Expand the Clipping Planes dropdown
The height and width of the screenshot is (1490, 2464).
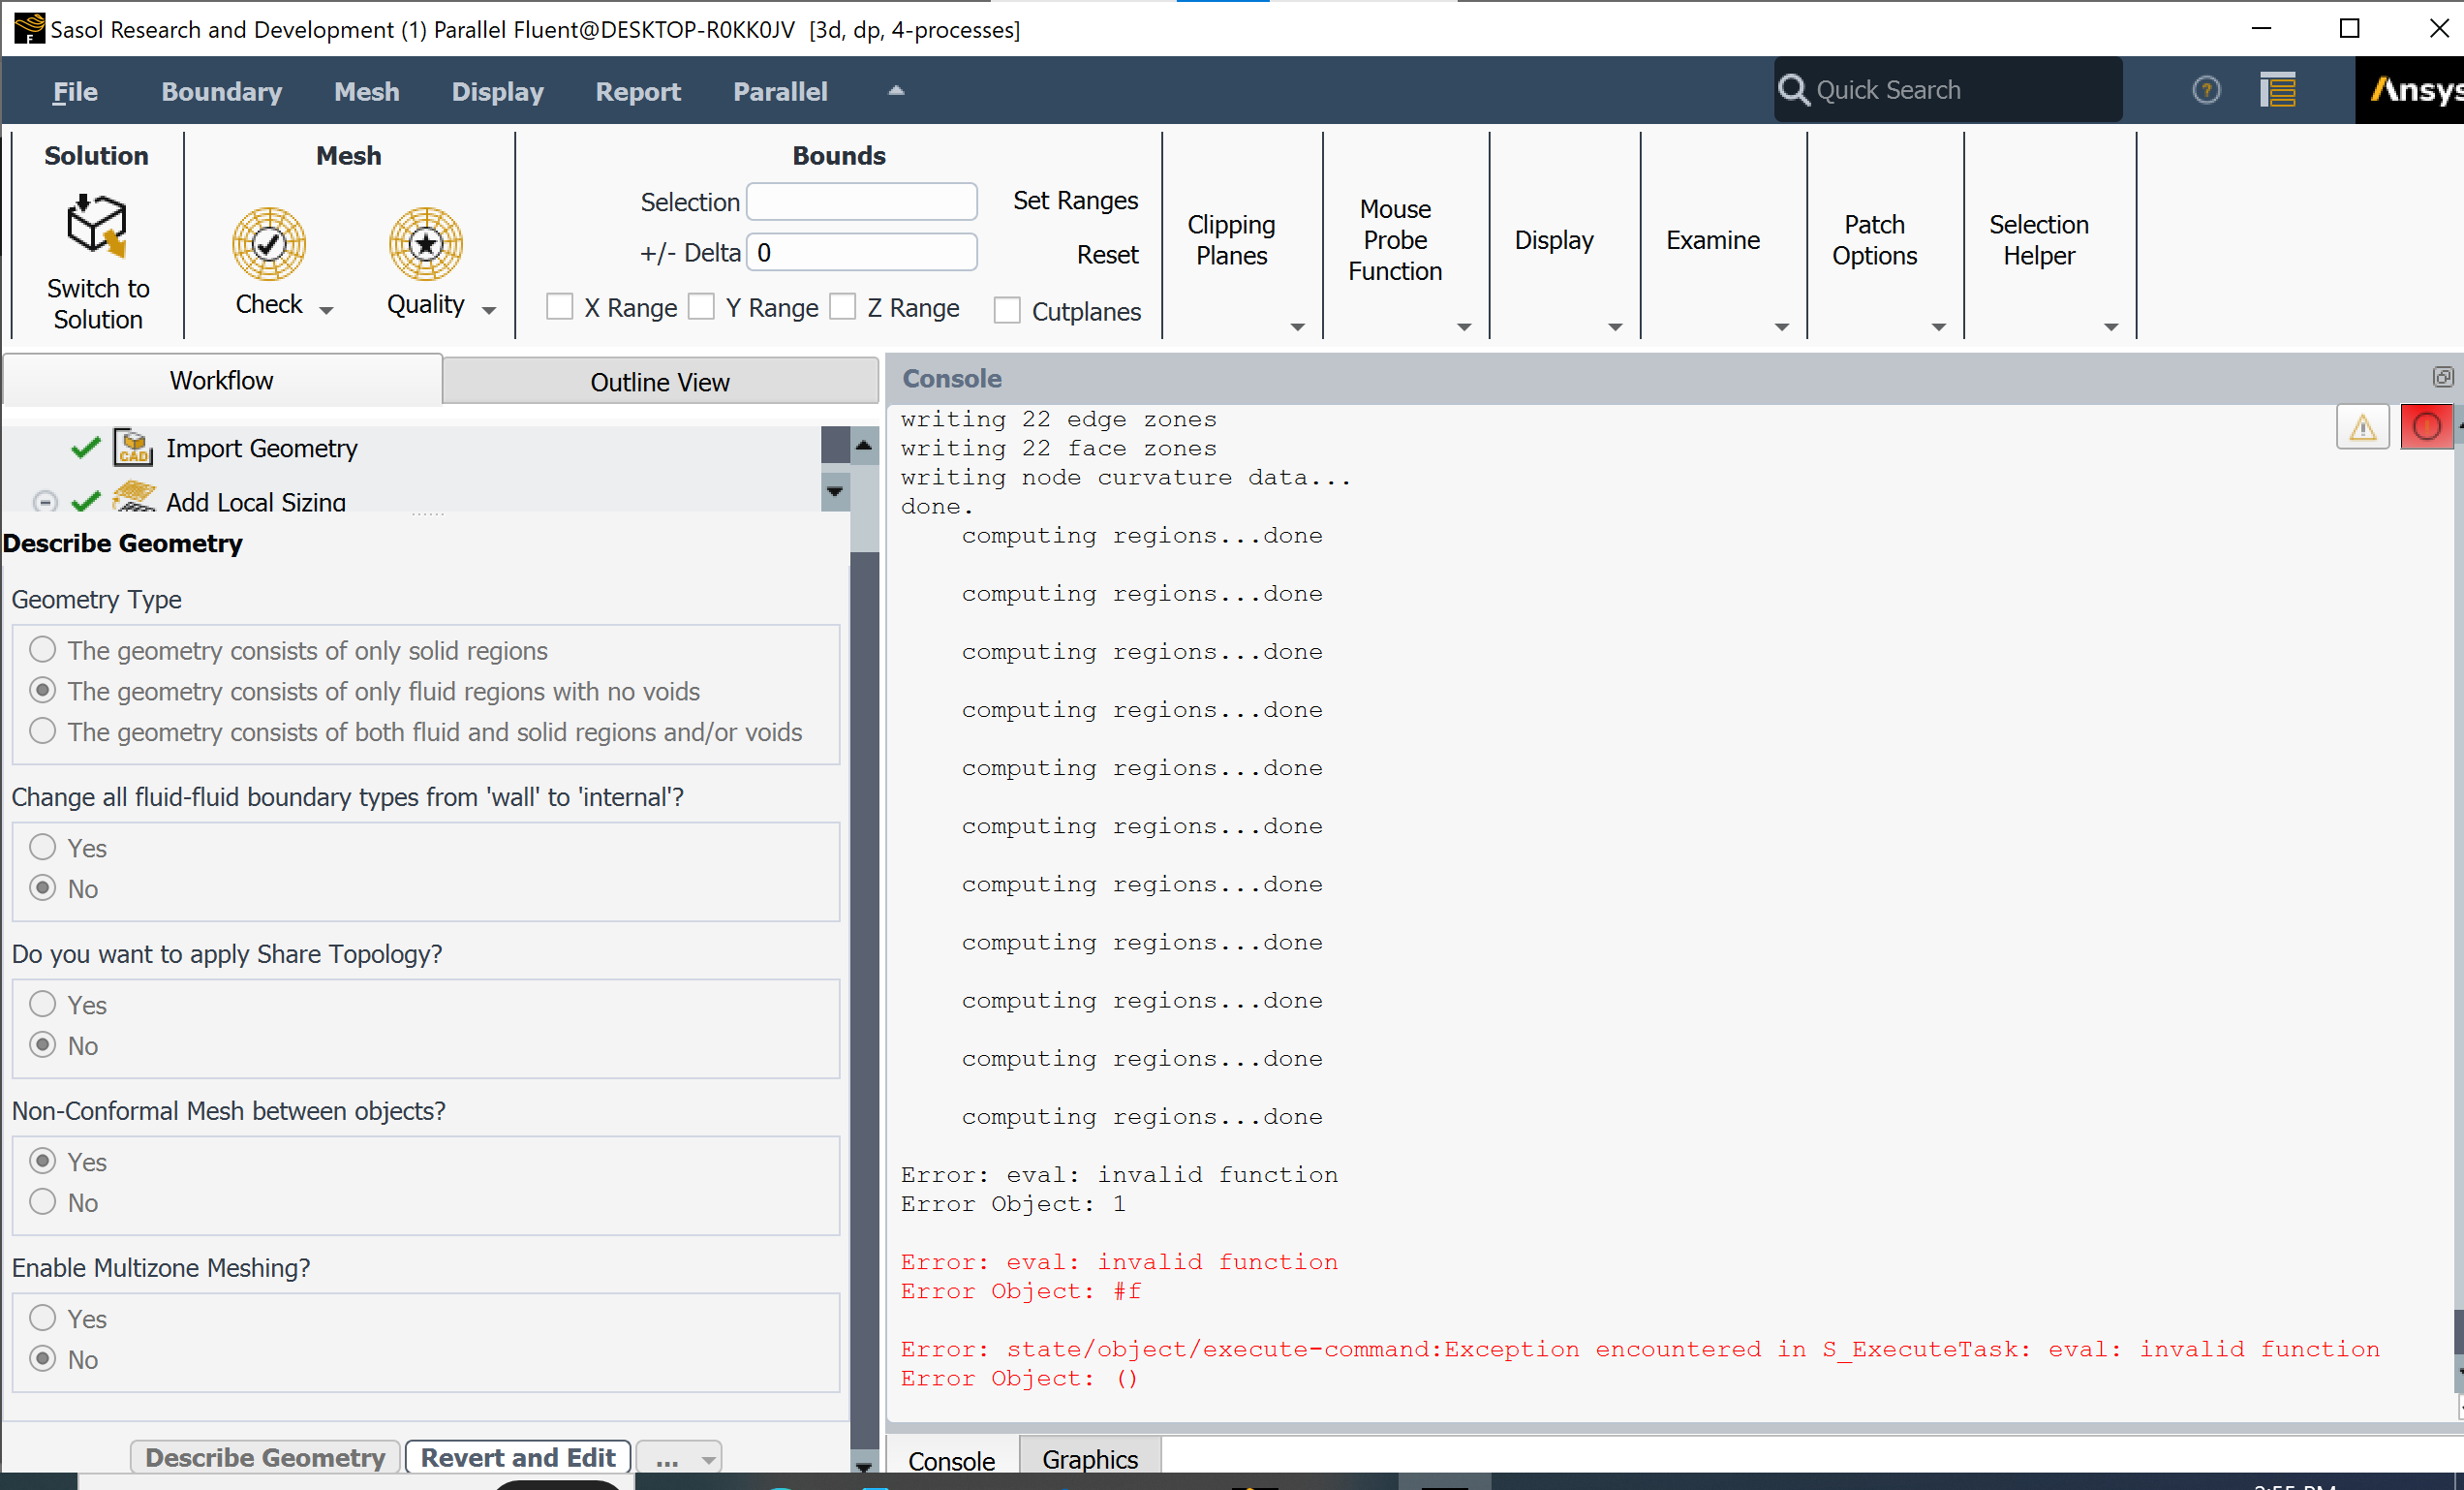pyautogui.click(x=1297, y=327)
